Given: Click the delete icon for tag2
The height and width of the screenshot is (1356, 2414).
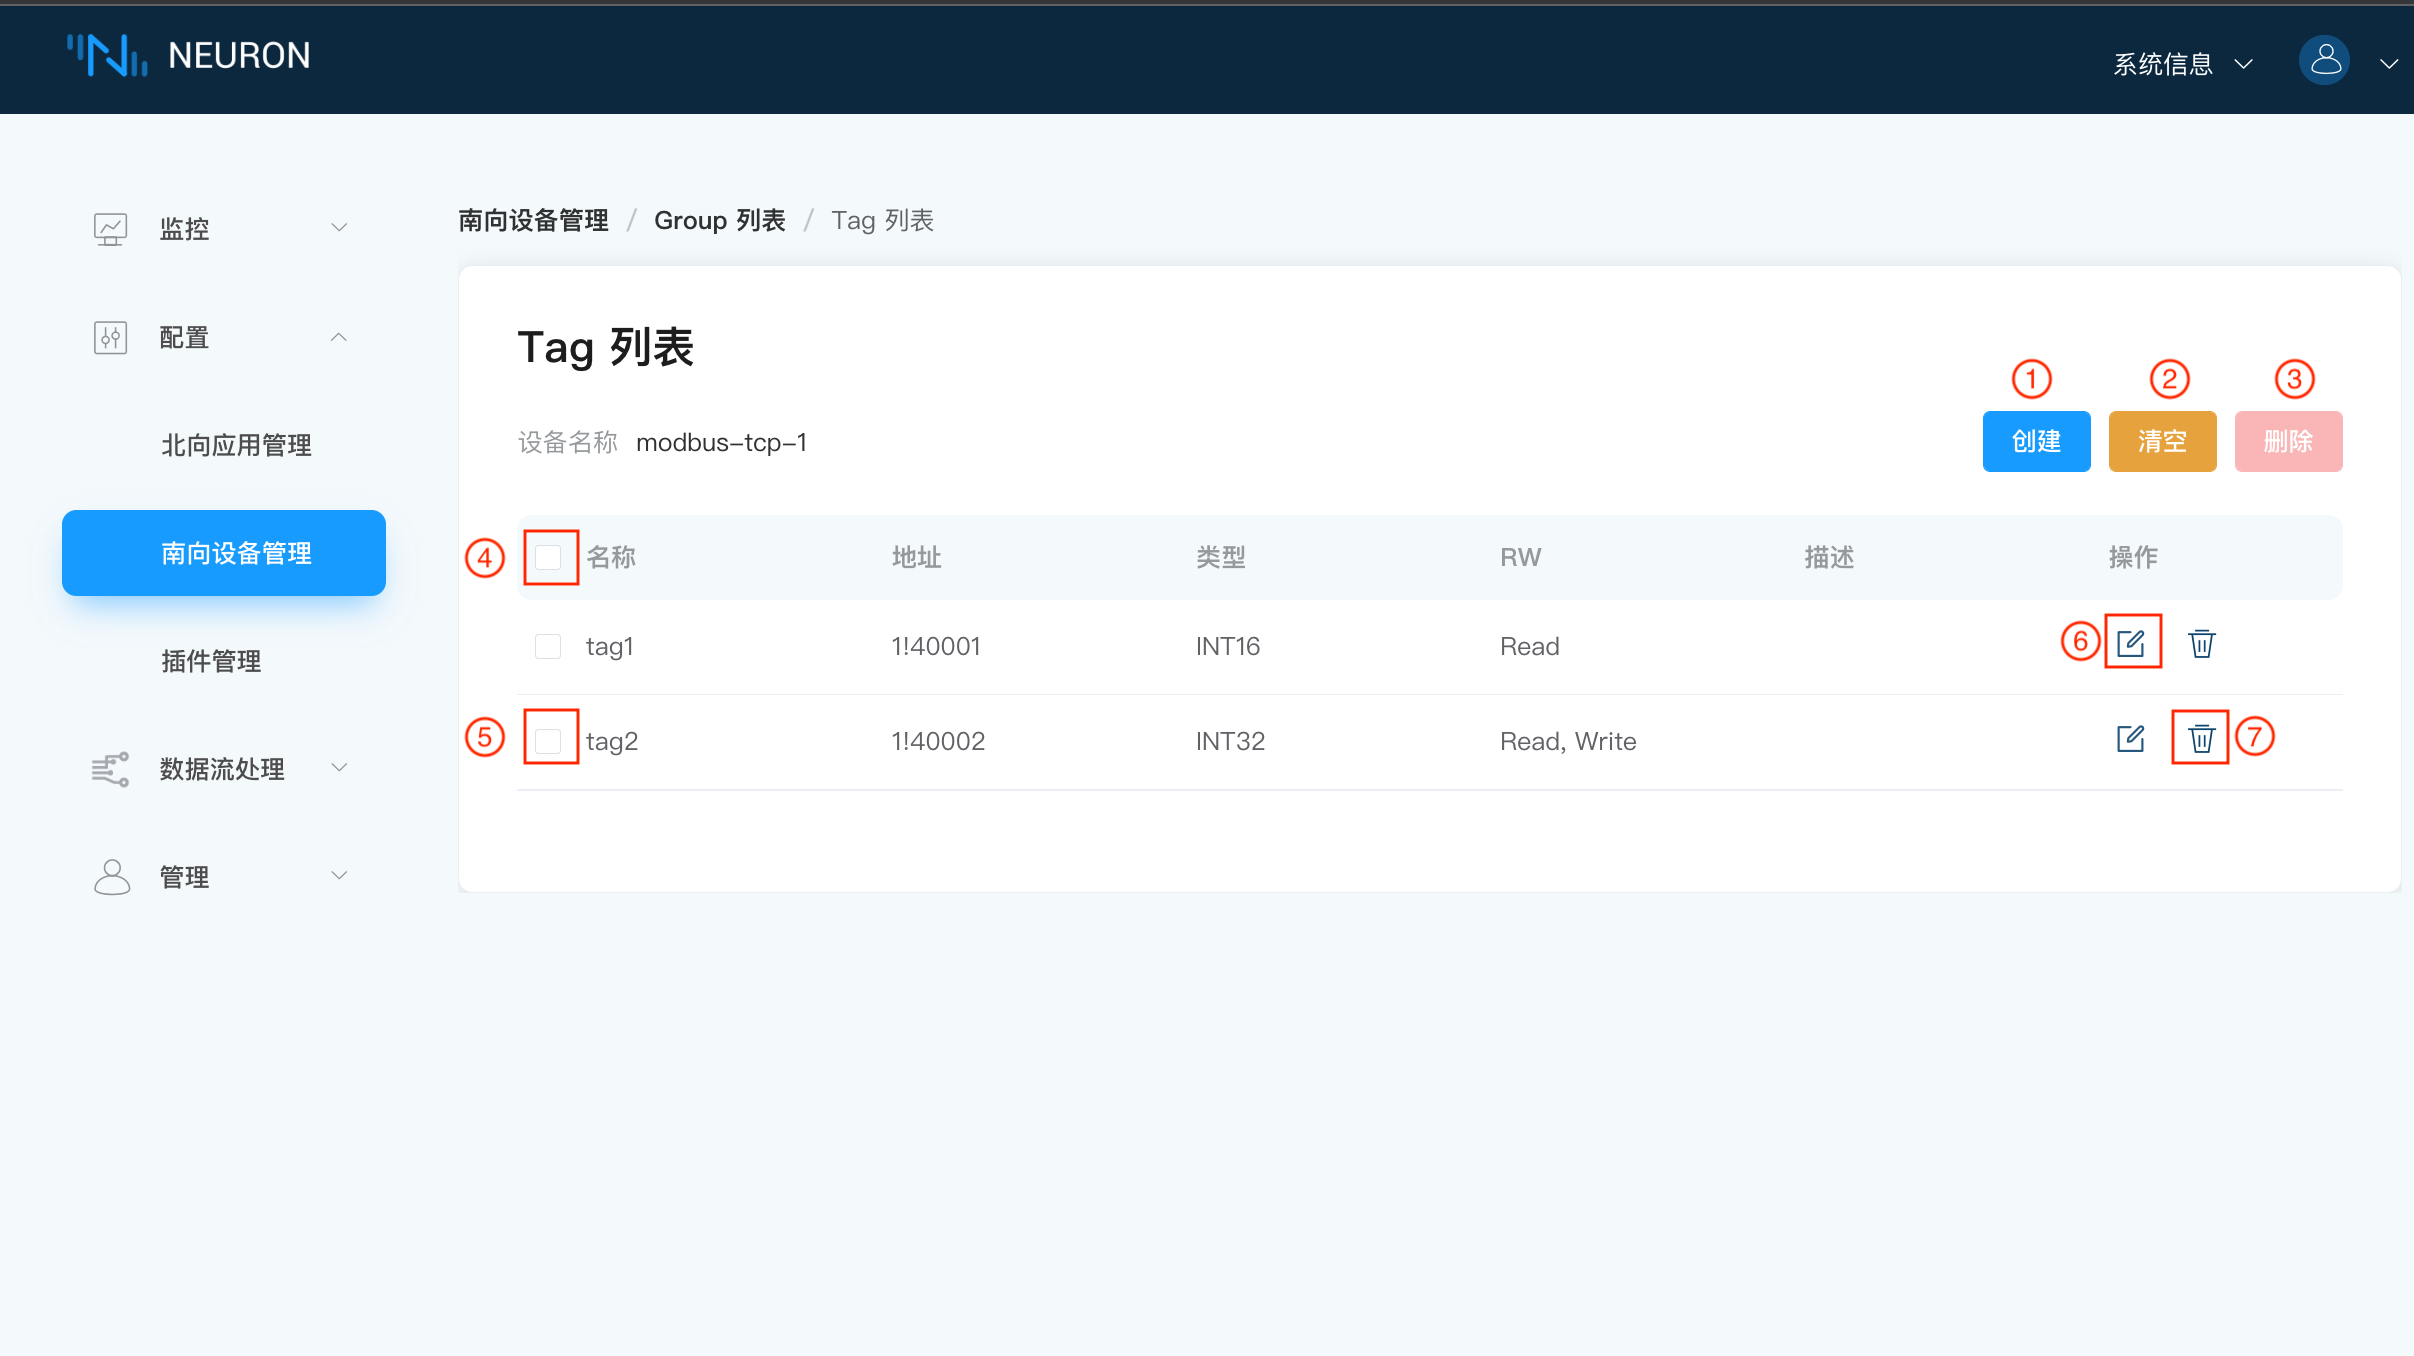Looking at the screenshot, I should click(x=2200, y=739).
